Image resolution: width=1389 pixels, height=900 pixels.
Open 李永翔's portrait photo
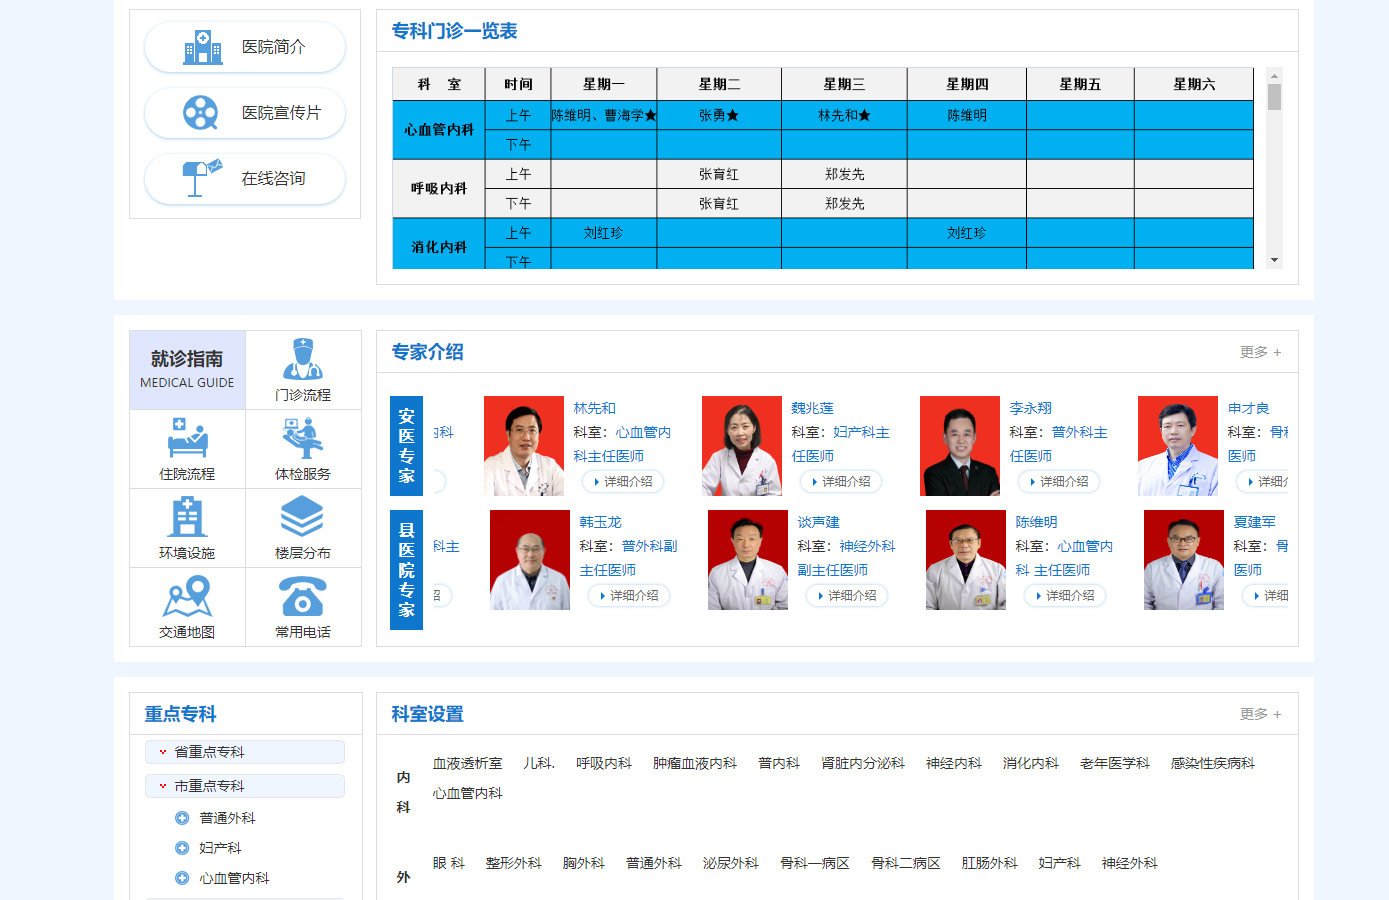pos(960,446)
